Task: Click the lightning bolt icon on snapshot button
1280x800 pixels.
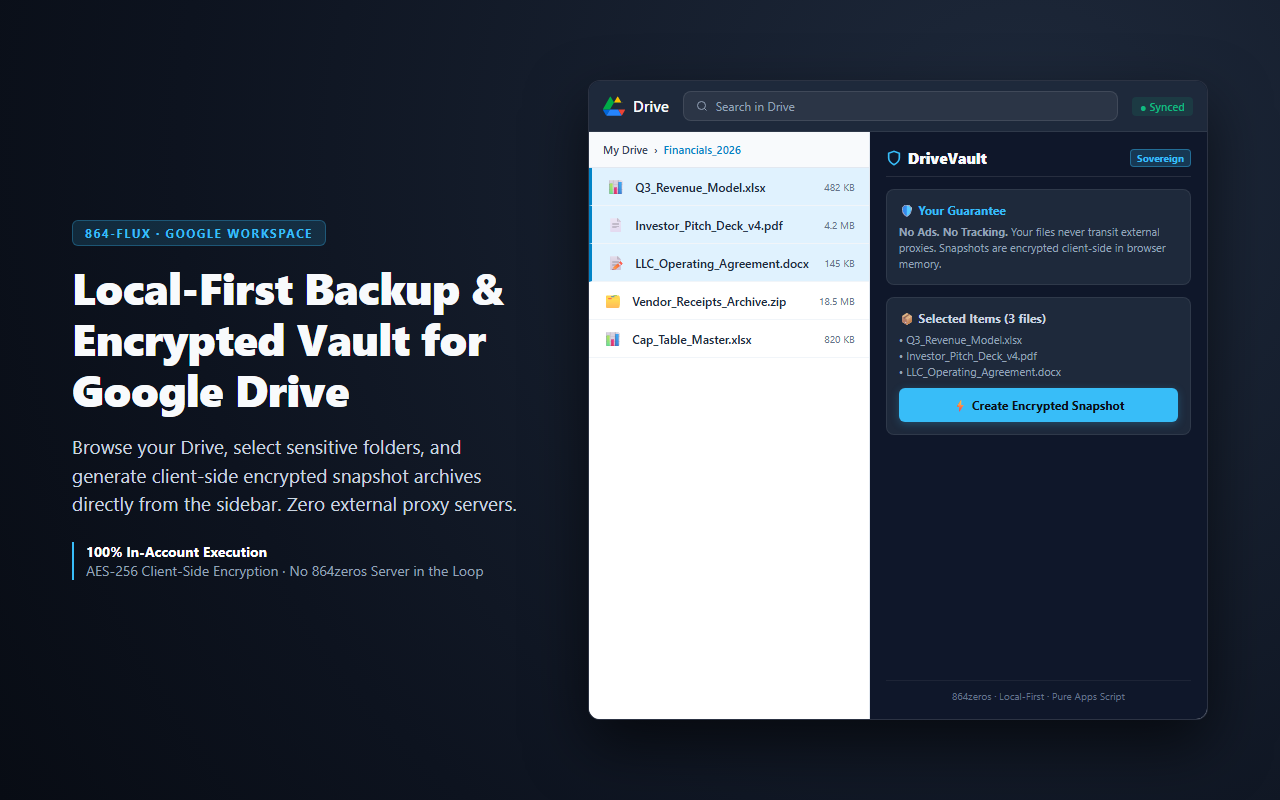Action: [960, 406]
